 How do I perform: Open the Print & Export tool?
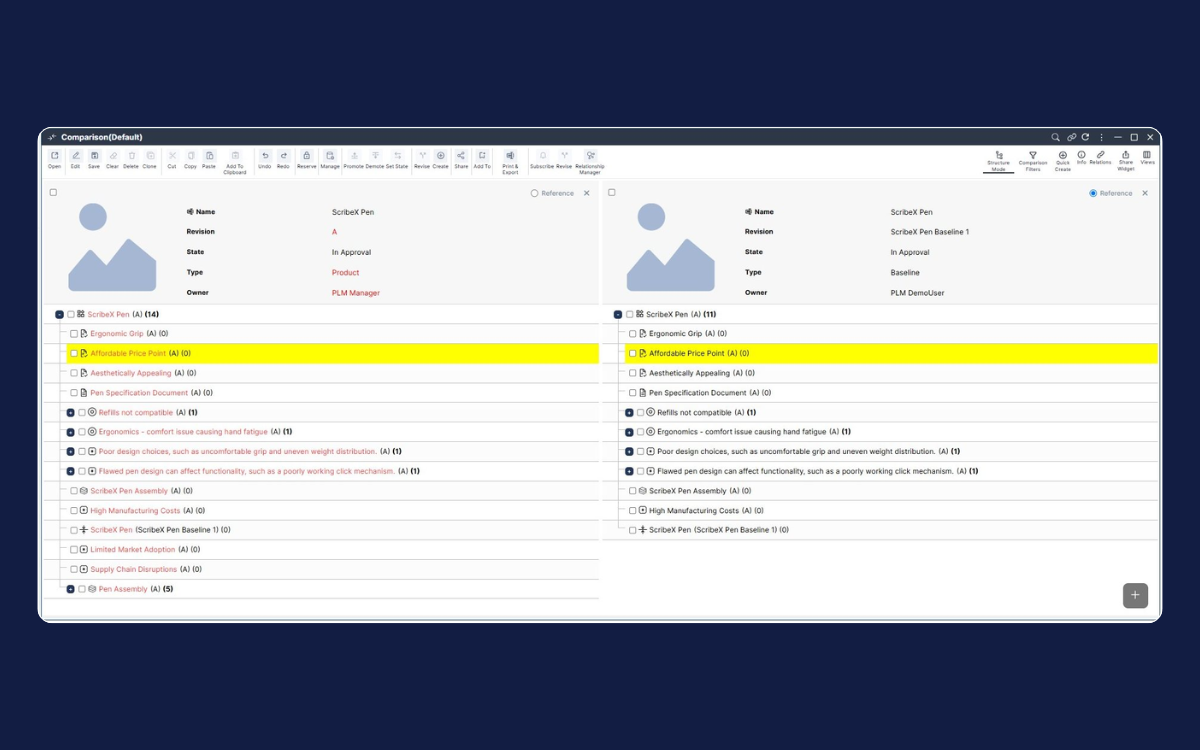510,156
